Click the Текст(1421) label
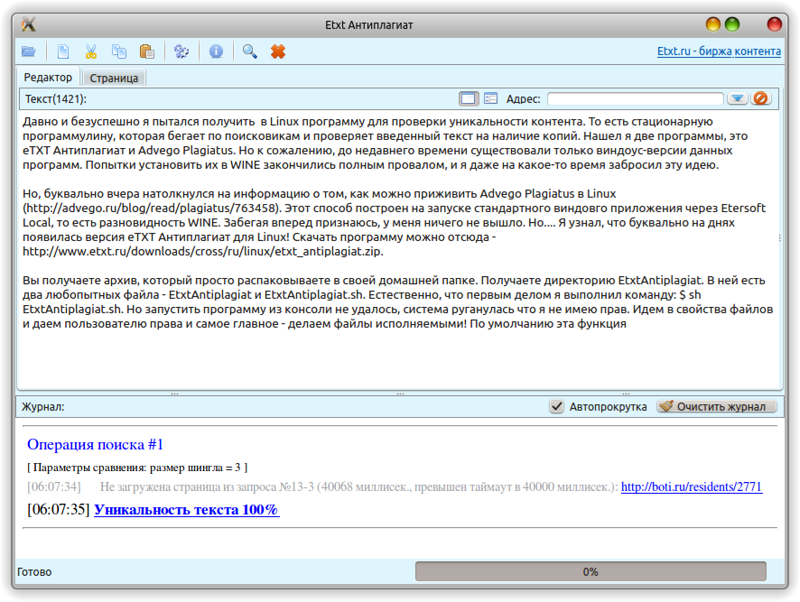Viewport: 800px width, 602px height. coord(56,99)
